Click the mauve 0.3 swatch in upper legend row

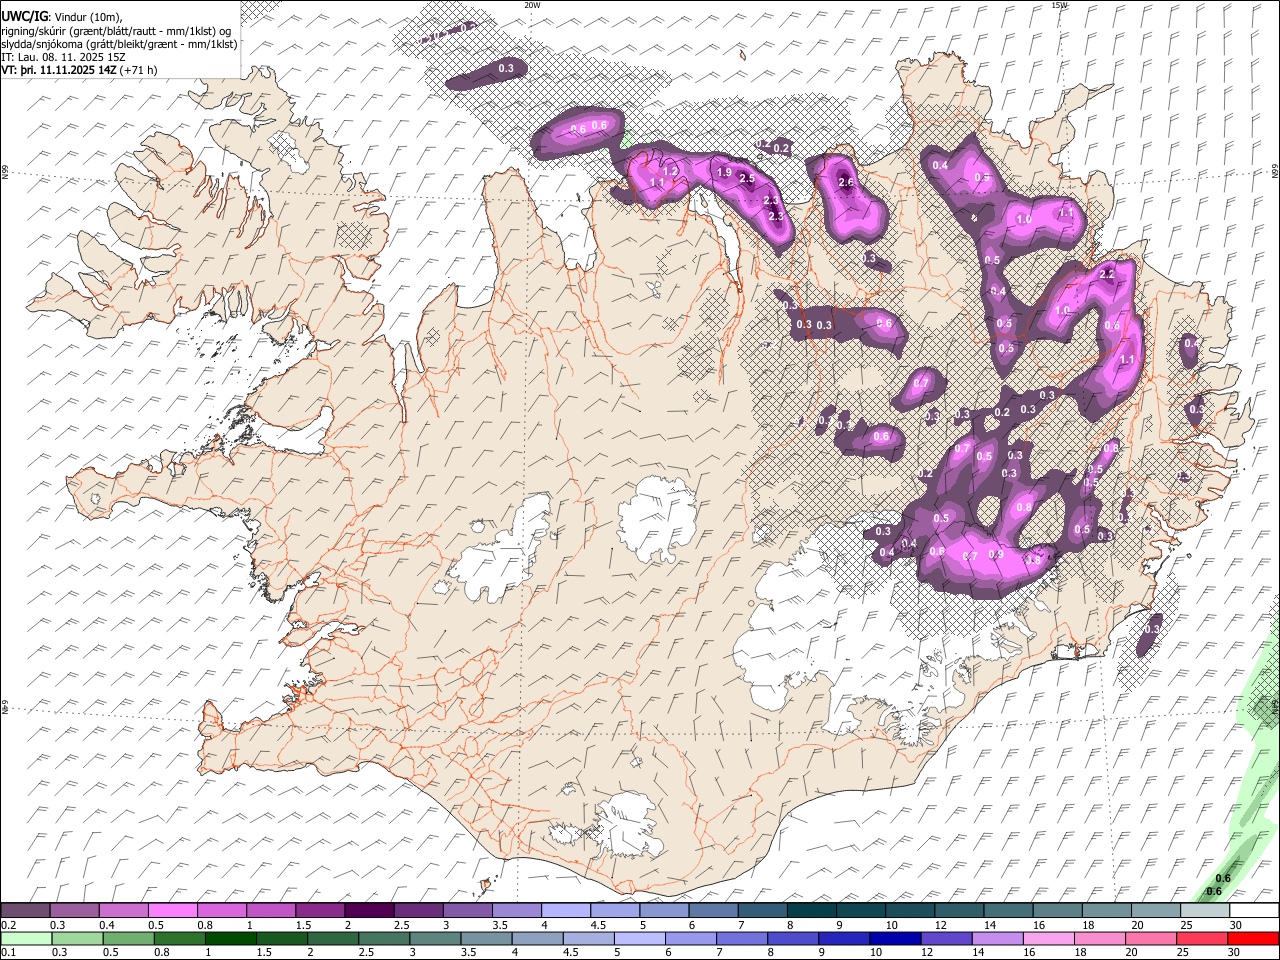coord(74,911)
